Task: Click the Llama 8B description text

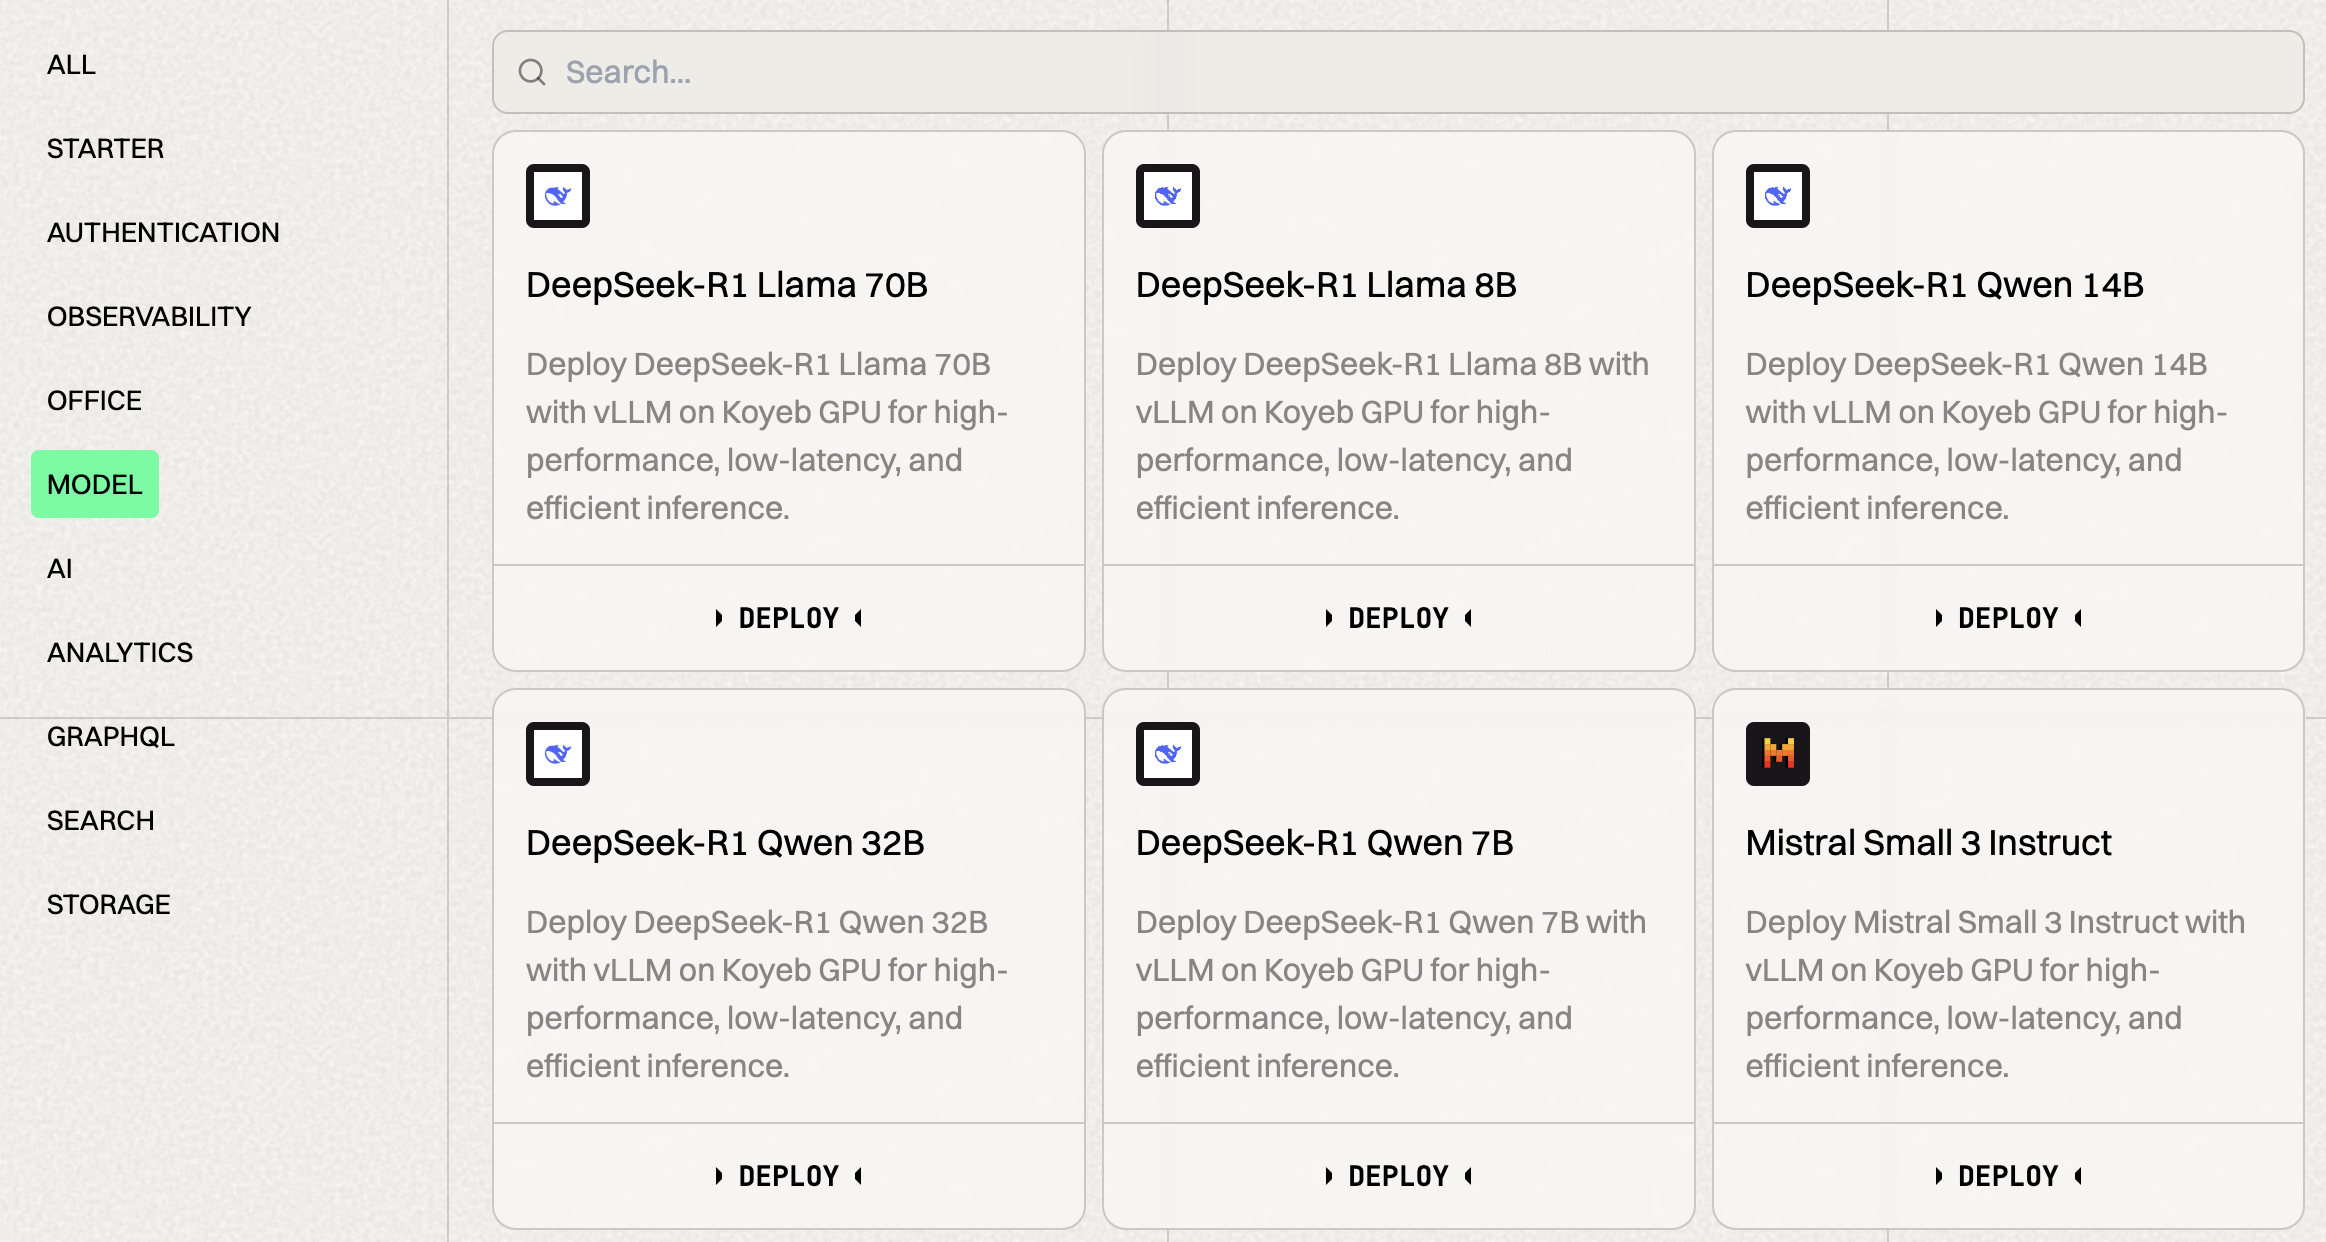Action: coord(1392,436)
